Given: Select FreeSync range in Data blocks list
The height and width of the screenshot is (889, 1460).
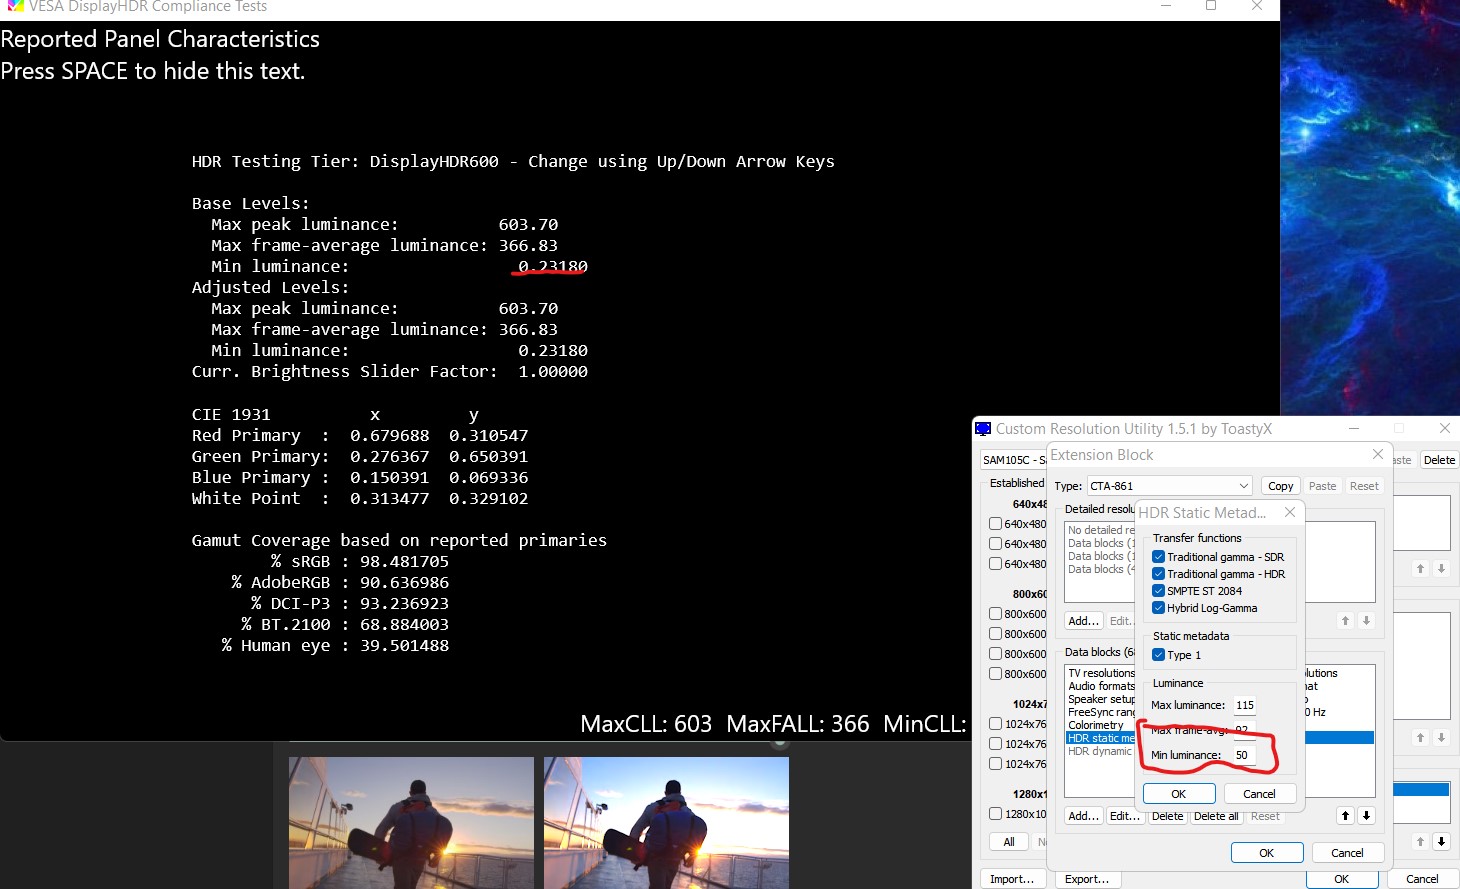Looking at the screenshot, I should [x=1101, y=712].
